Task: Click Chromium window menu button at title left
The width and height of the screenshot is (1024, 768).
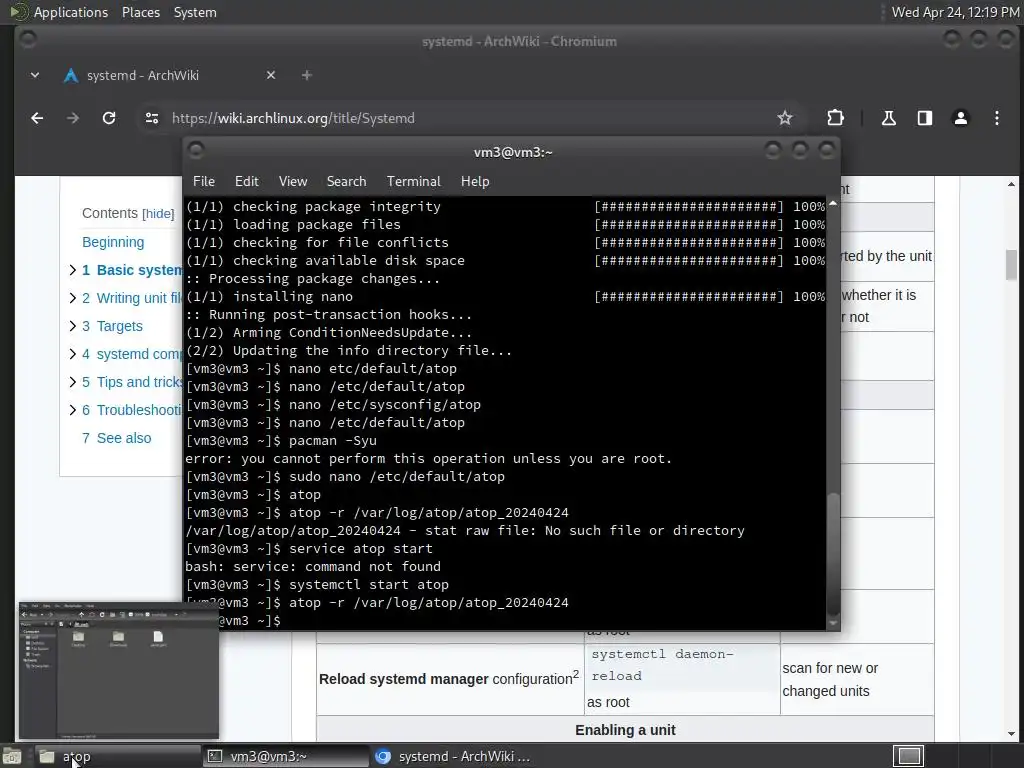Action: point(28,39)
